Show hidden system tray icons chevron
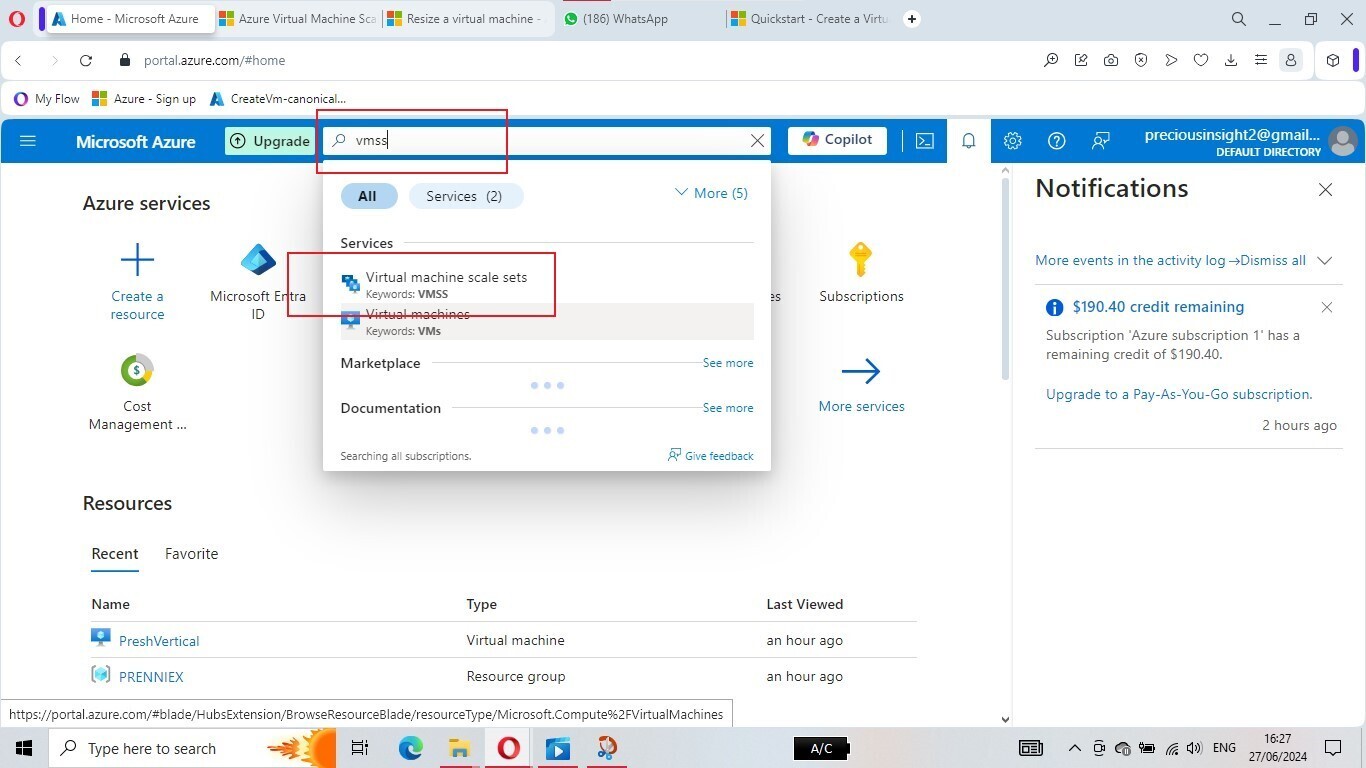The image size is (1366, 768). (1075, 748)
